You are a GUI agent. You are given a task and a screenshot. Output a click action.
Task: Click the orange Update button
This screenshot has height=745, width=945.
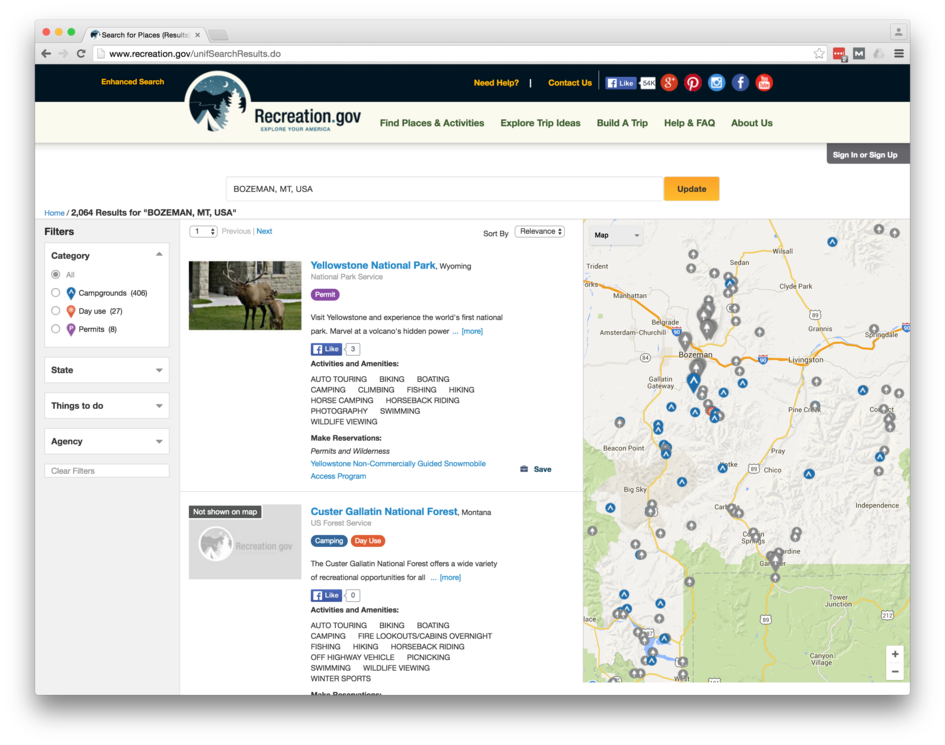click(691, 189)
